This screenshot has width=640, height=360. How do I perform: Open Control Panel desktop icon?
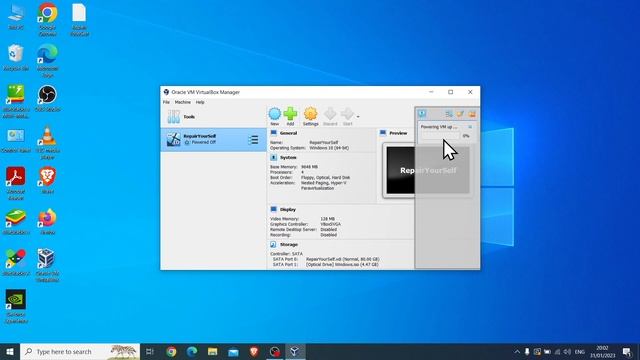[x=16, y=140]
